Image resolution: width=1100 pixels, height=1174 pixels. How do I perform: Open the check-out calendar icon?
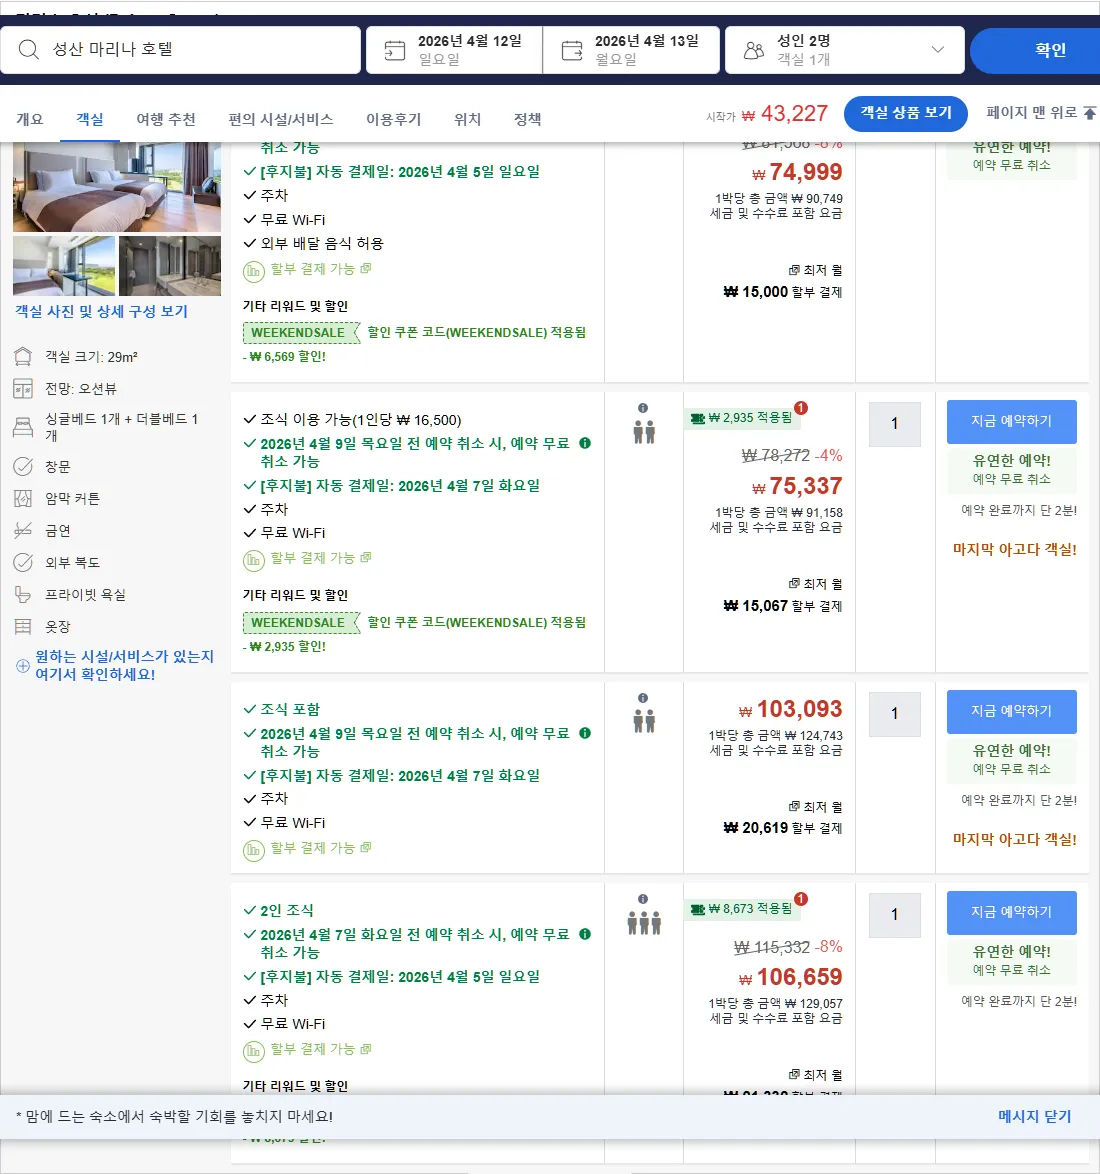[x=572, y=50]
